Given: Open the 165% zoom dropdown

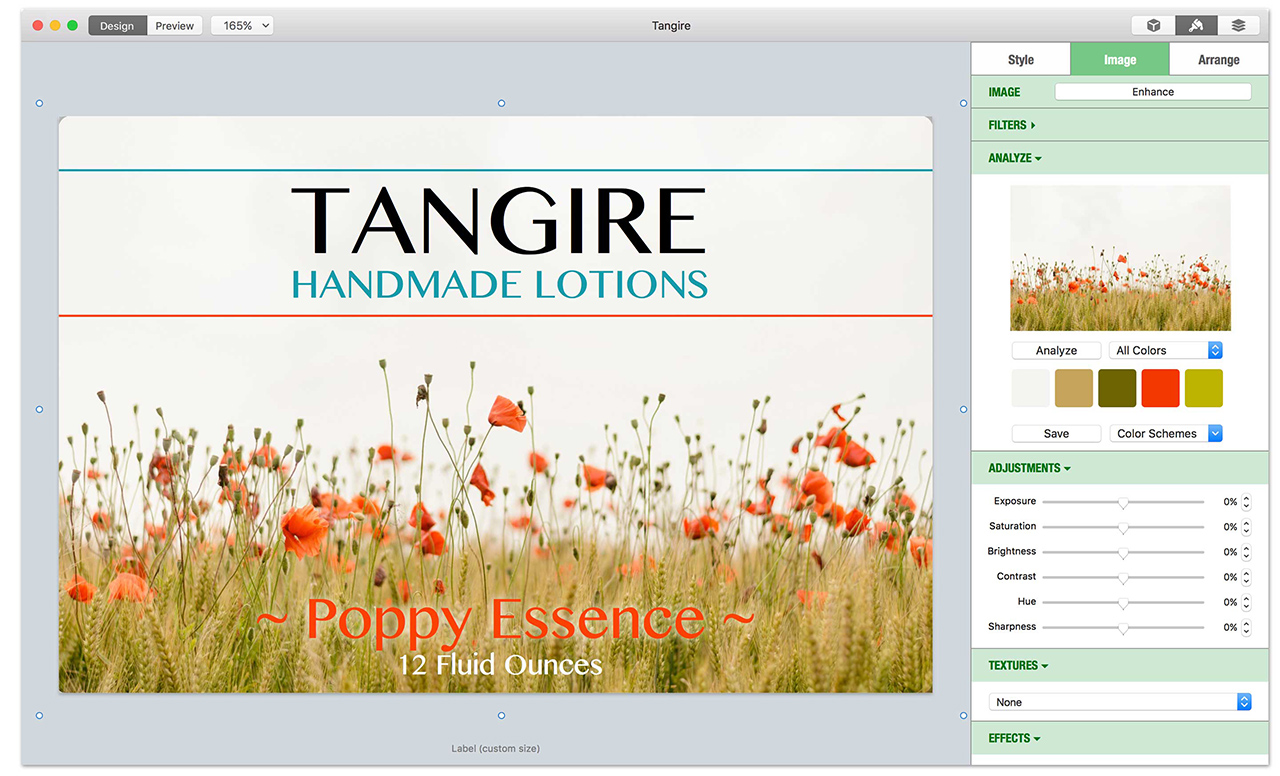Looking at the screenshot, I should coord(242,26).
